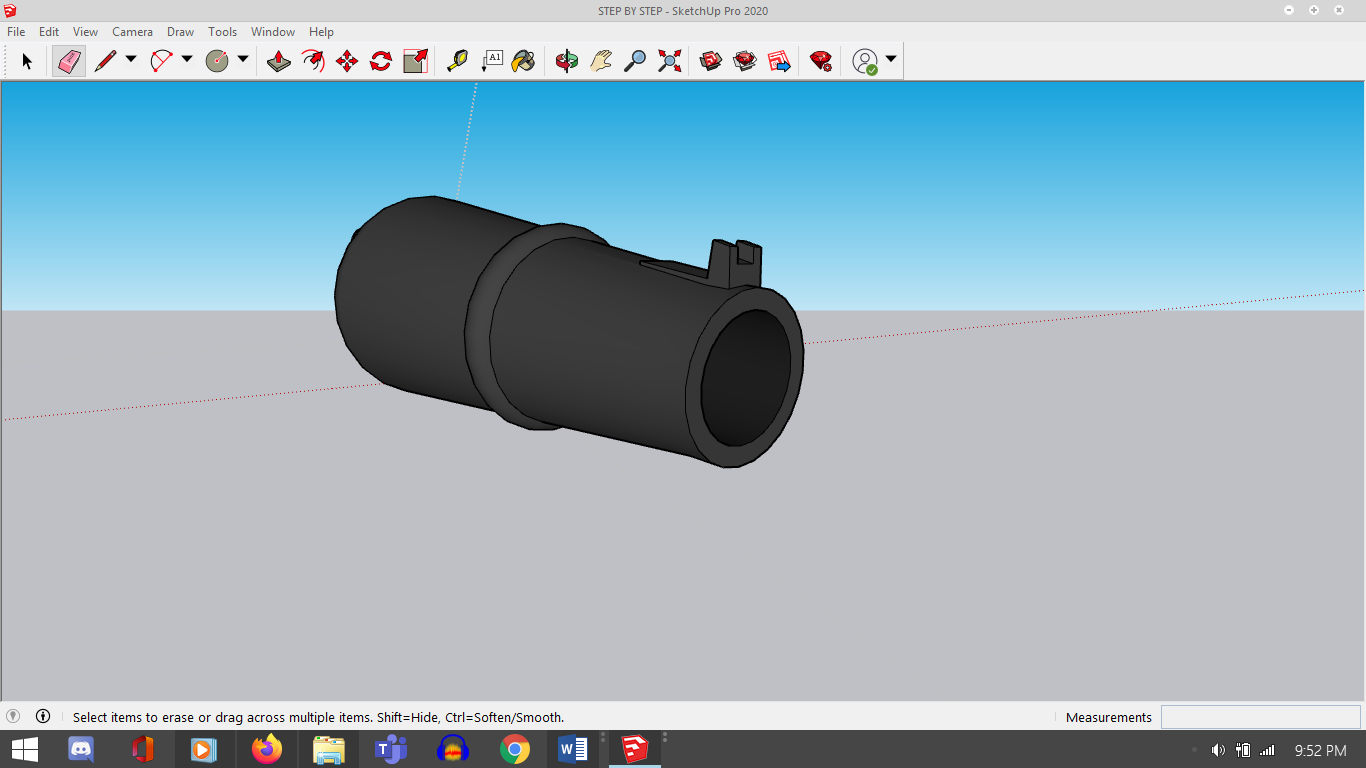Pick the Line pencil tool

pyautogui.click(x=105, y=61)
